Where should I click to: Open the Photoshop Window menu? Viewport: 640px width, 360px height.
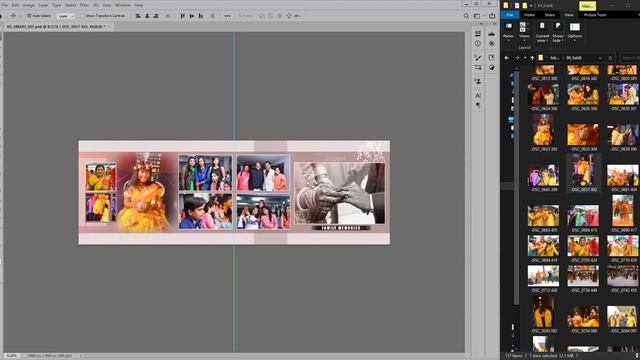point(122,5)
